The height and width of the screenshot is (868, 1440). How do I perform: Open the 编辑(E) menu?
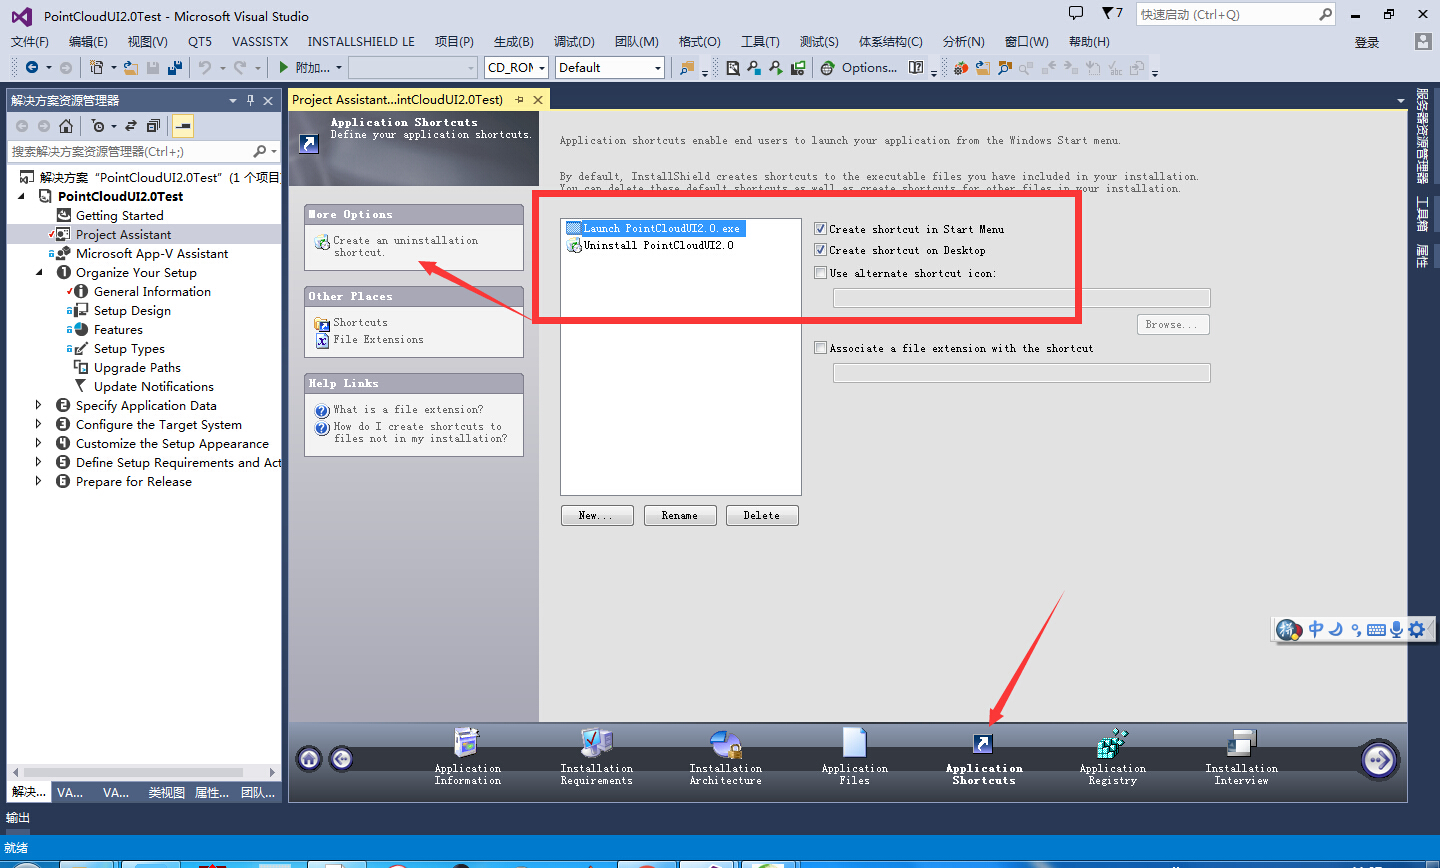click(x=88, y=41)
